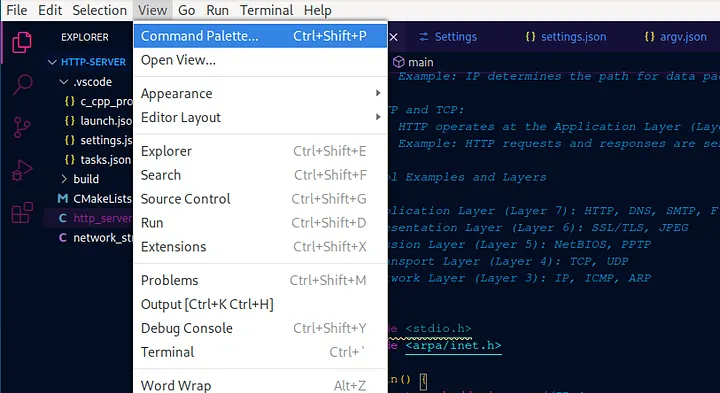Click braces icon on argv.json tab
720x393 pixels.
(649, 37)
